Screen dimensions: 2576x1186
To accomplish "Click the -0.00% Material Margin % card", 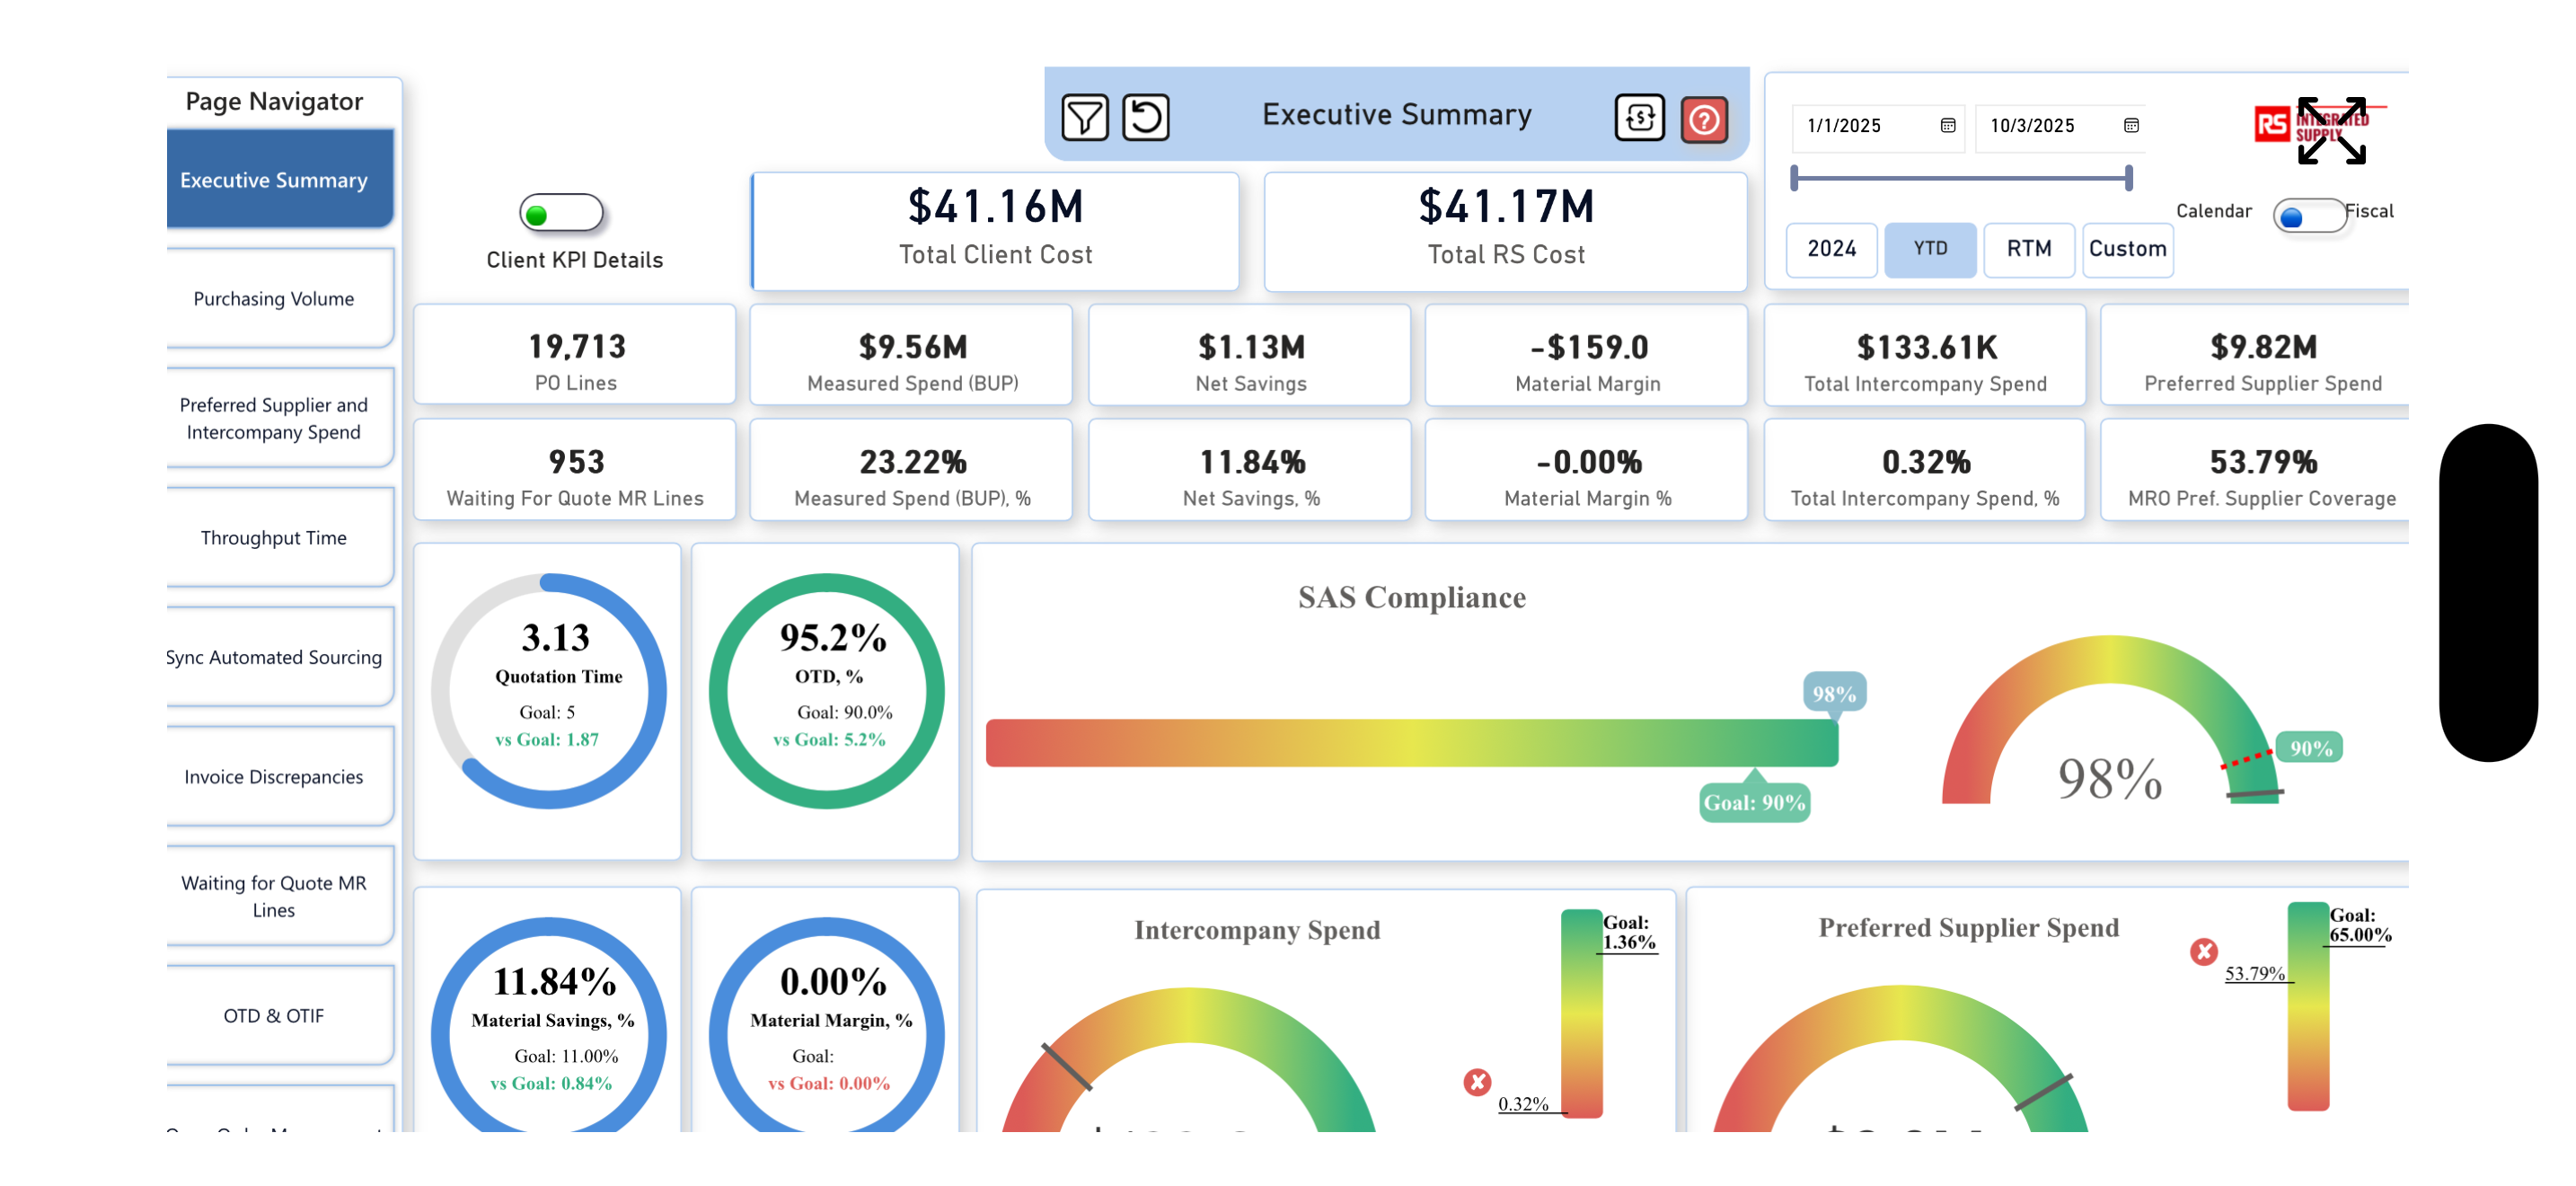I will (x=1587, y=470).
